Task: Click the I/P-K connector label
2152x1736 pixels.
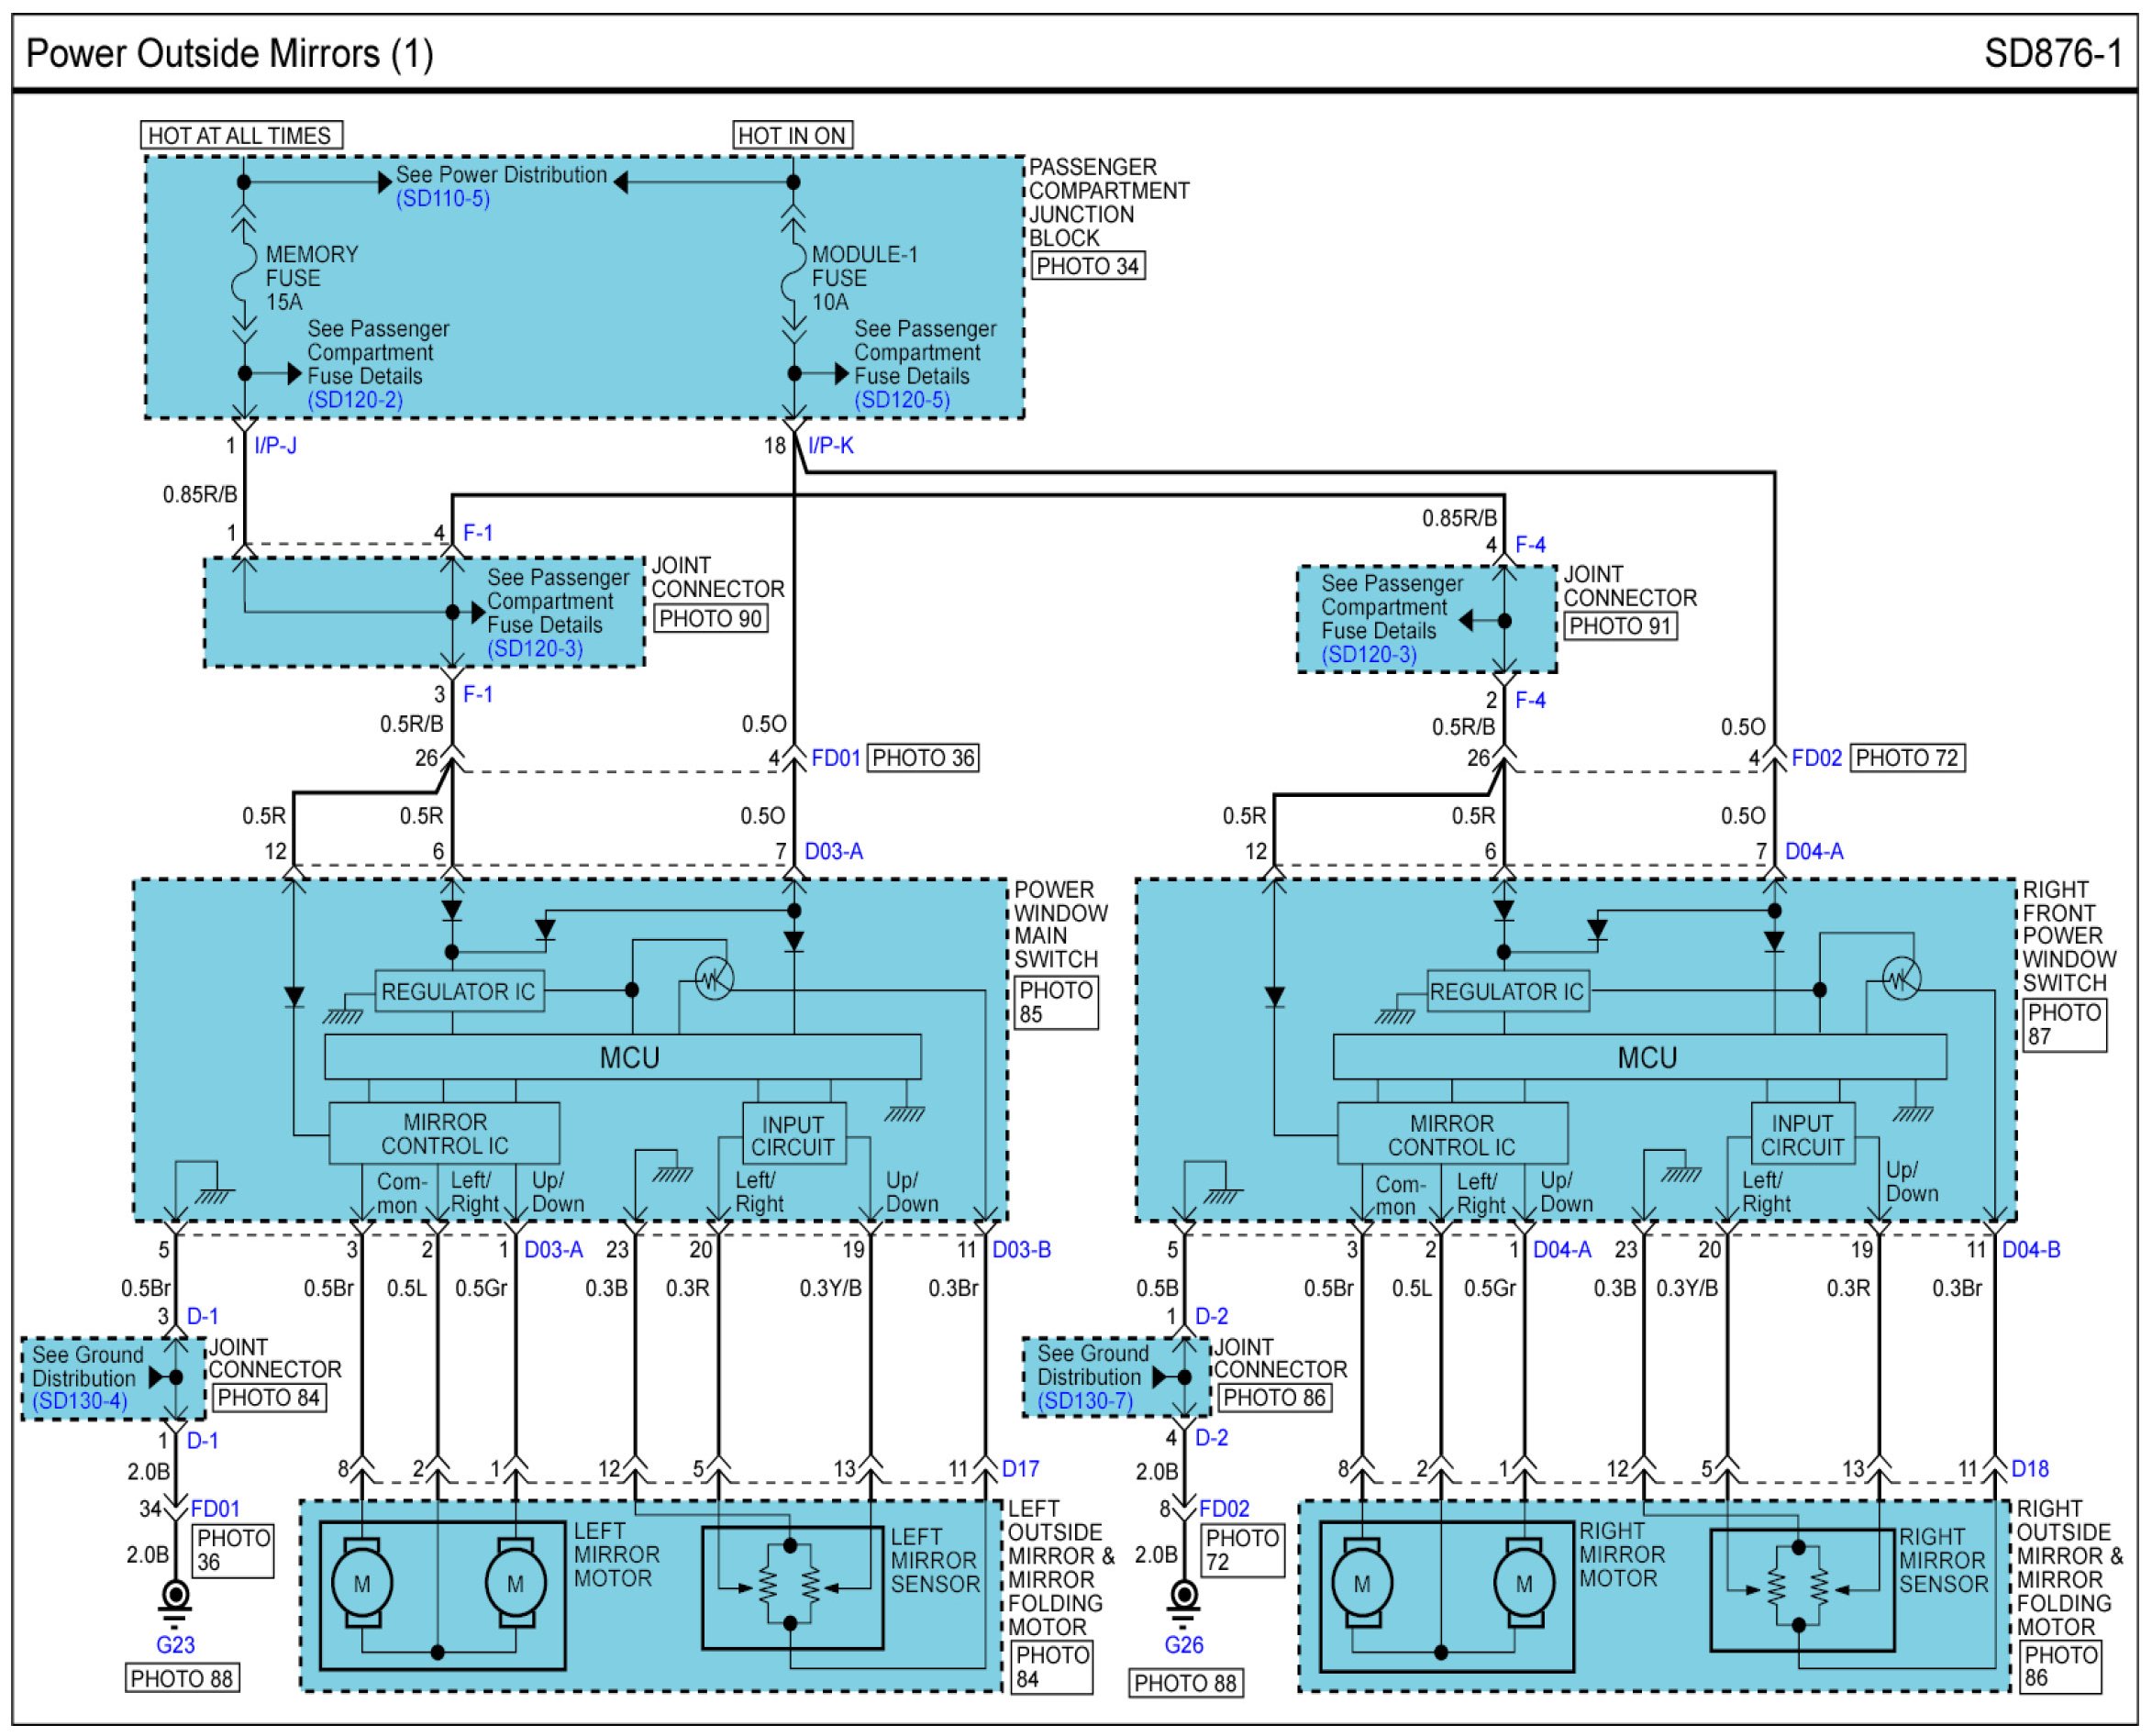Action: click(830, 446)
